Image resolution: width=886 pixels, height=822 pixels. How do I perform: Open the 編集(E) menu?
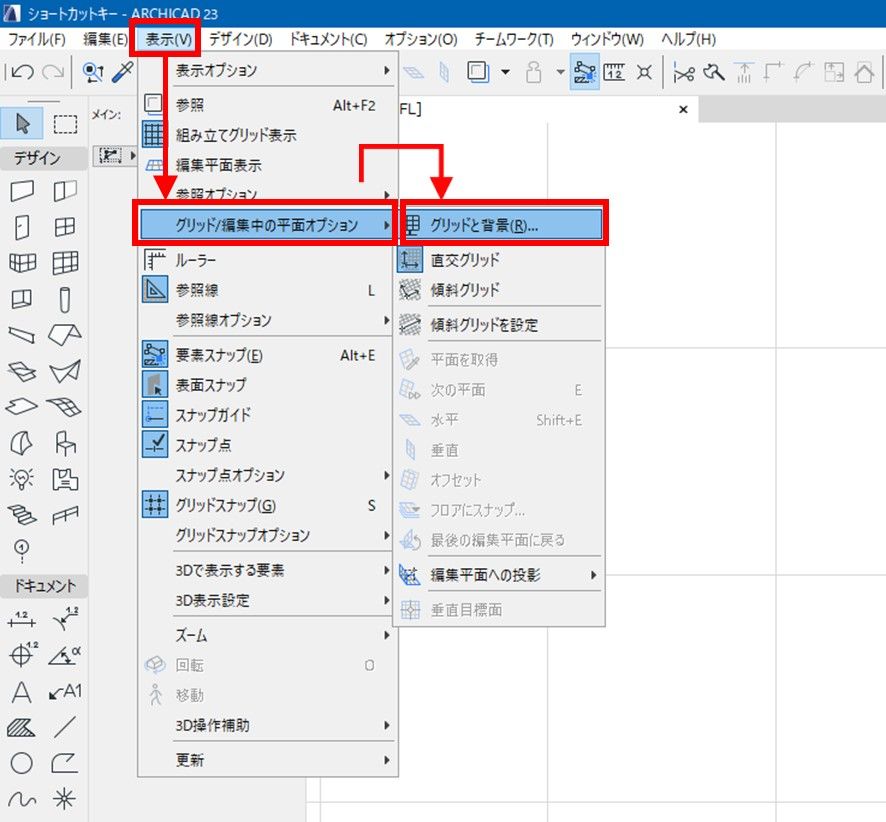tap(105, 39)
